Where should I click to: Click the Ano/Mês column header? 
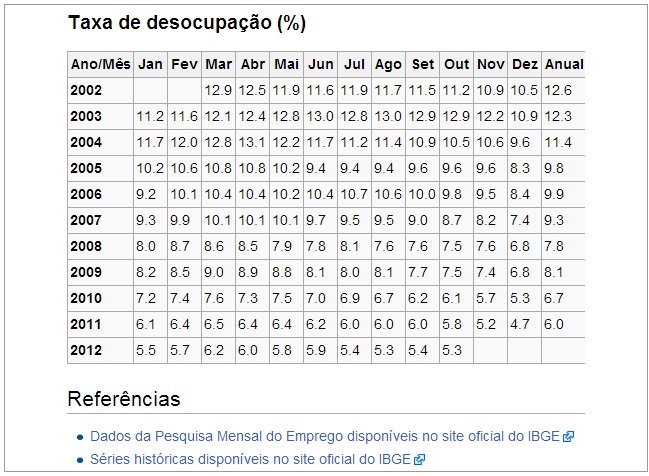click(x=100, y=64)
